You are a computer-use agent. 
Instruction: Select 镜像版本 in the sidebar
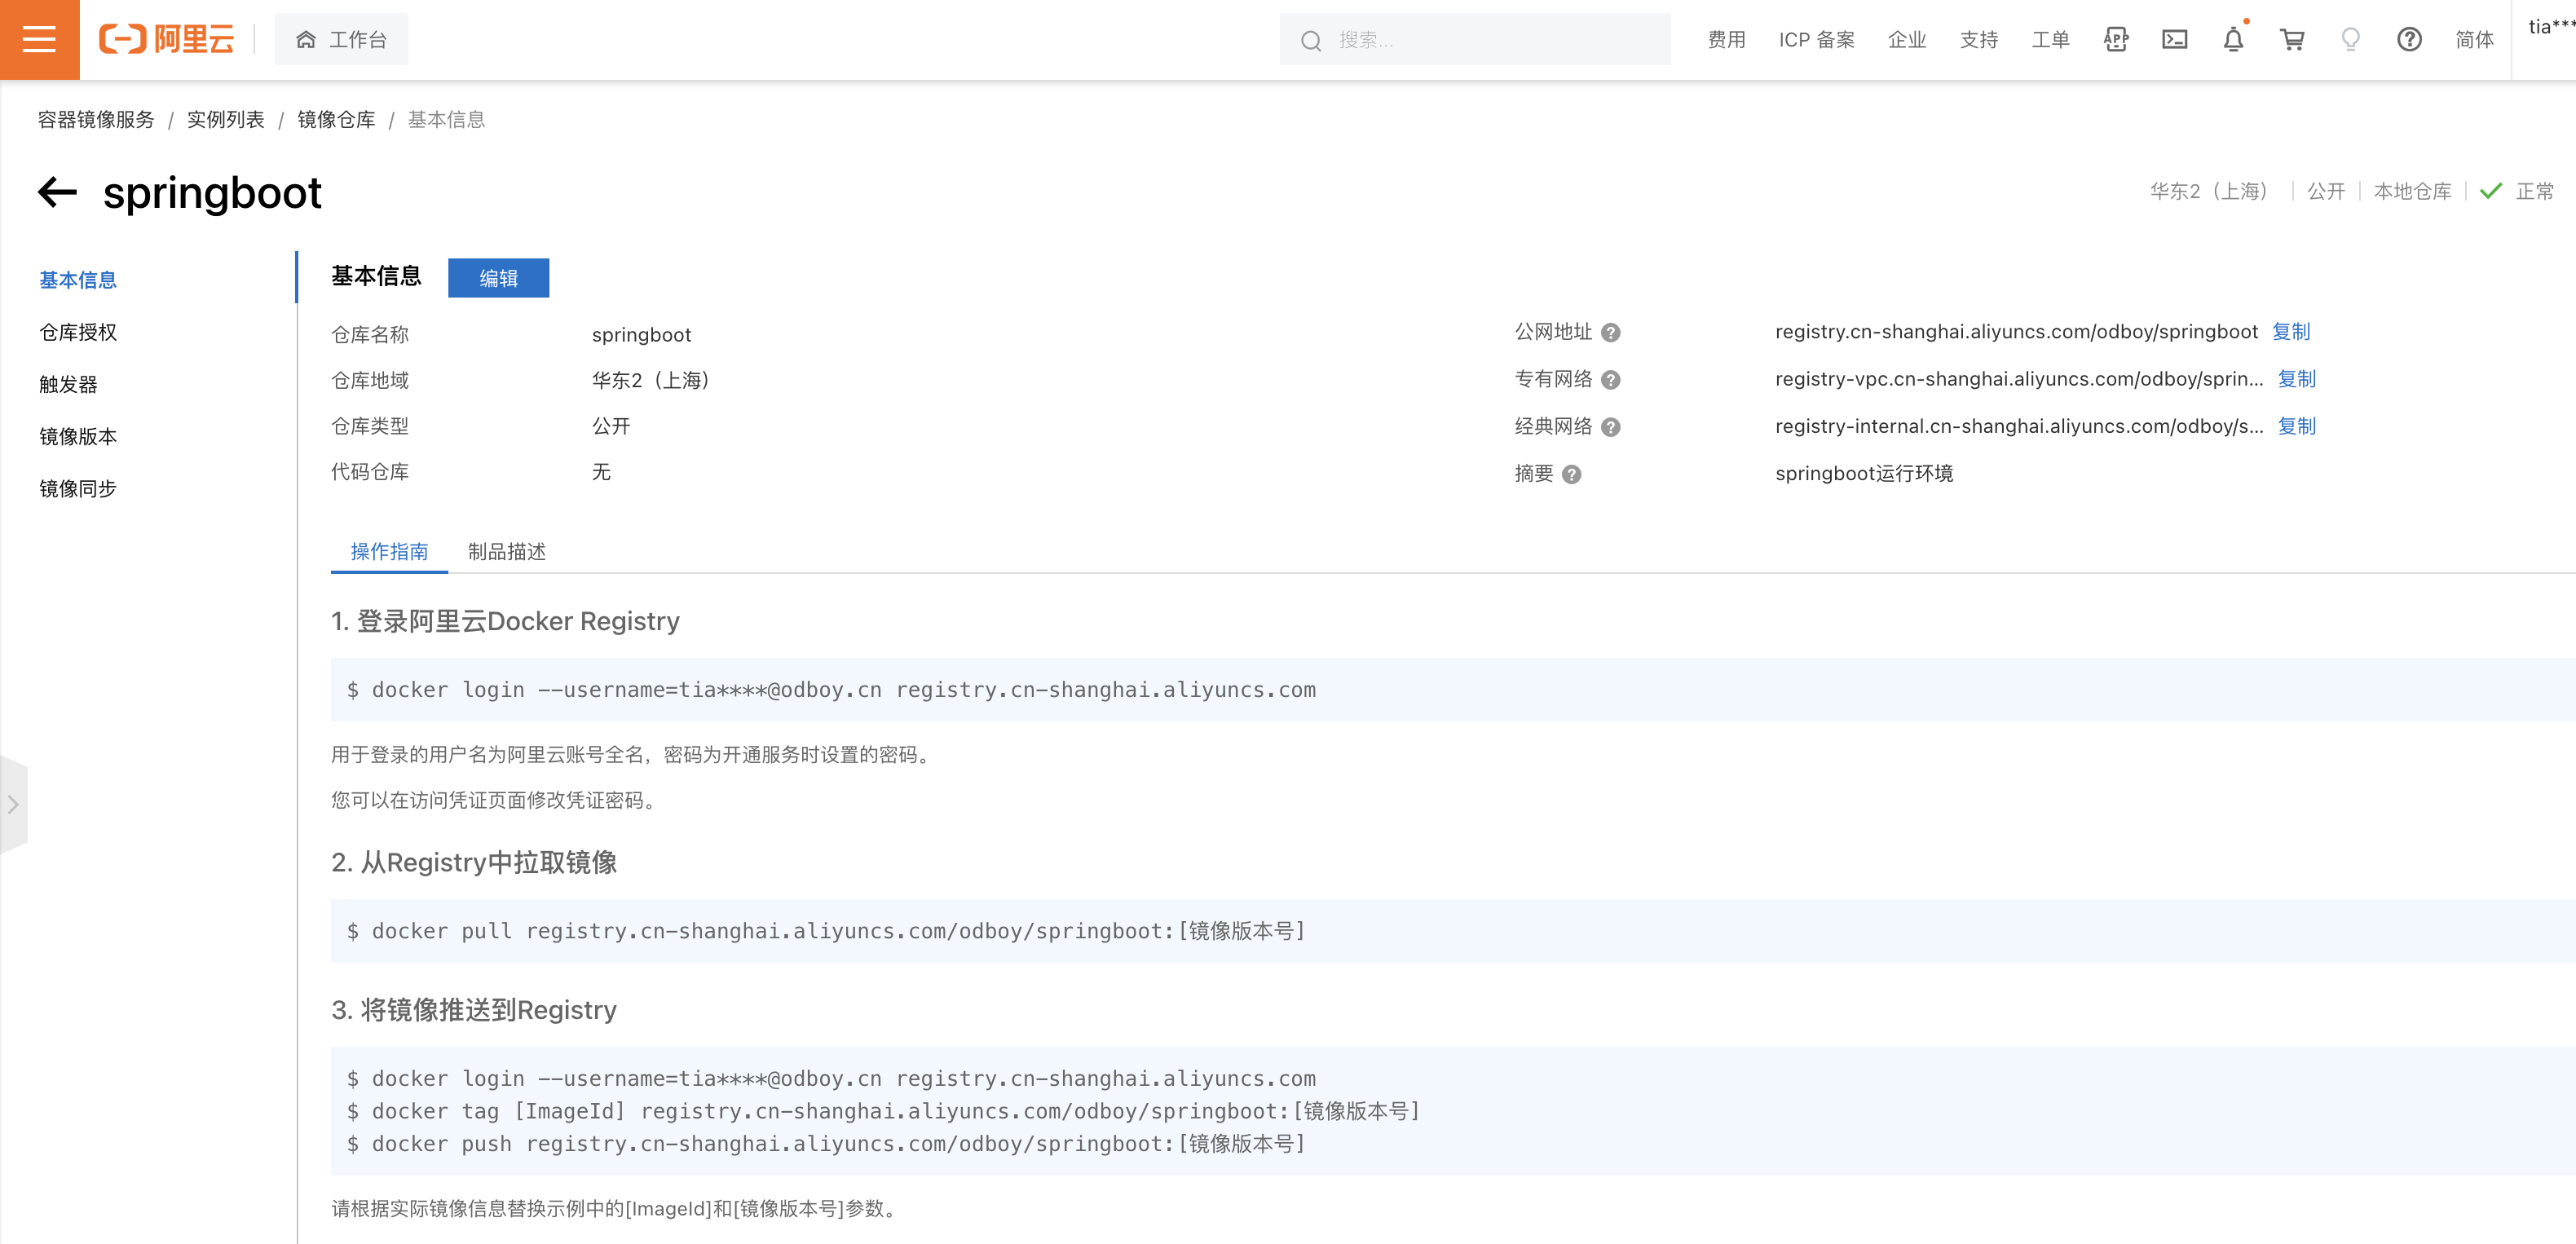78,436
